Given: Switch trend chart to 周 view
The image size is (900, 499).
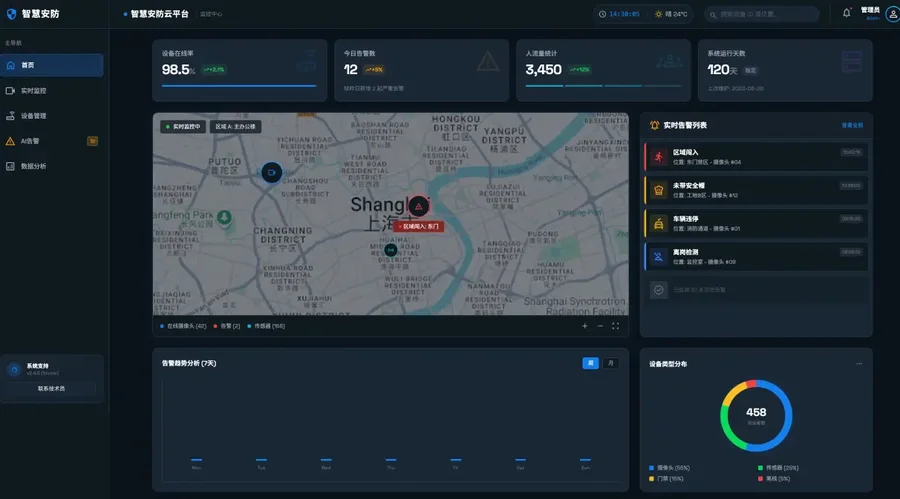Looking at the screenshot, I should click(x=590, y=363).
